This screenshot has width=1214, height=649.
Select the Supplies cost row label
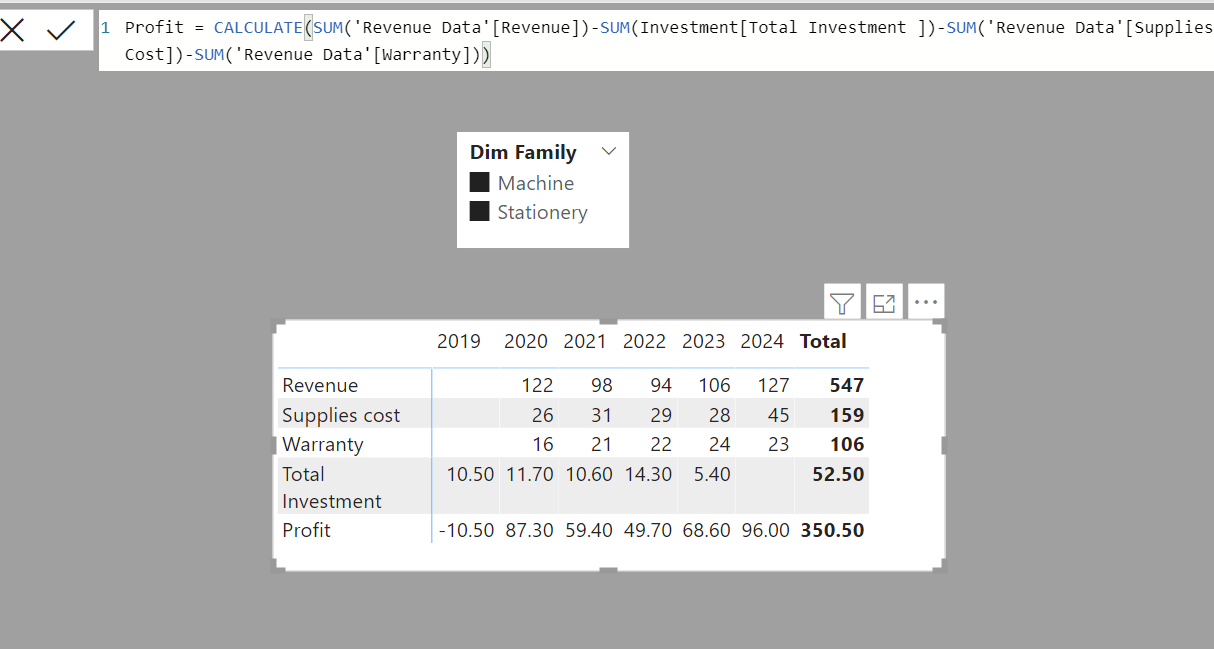pyautogui.click(x=341, y=415)
